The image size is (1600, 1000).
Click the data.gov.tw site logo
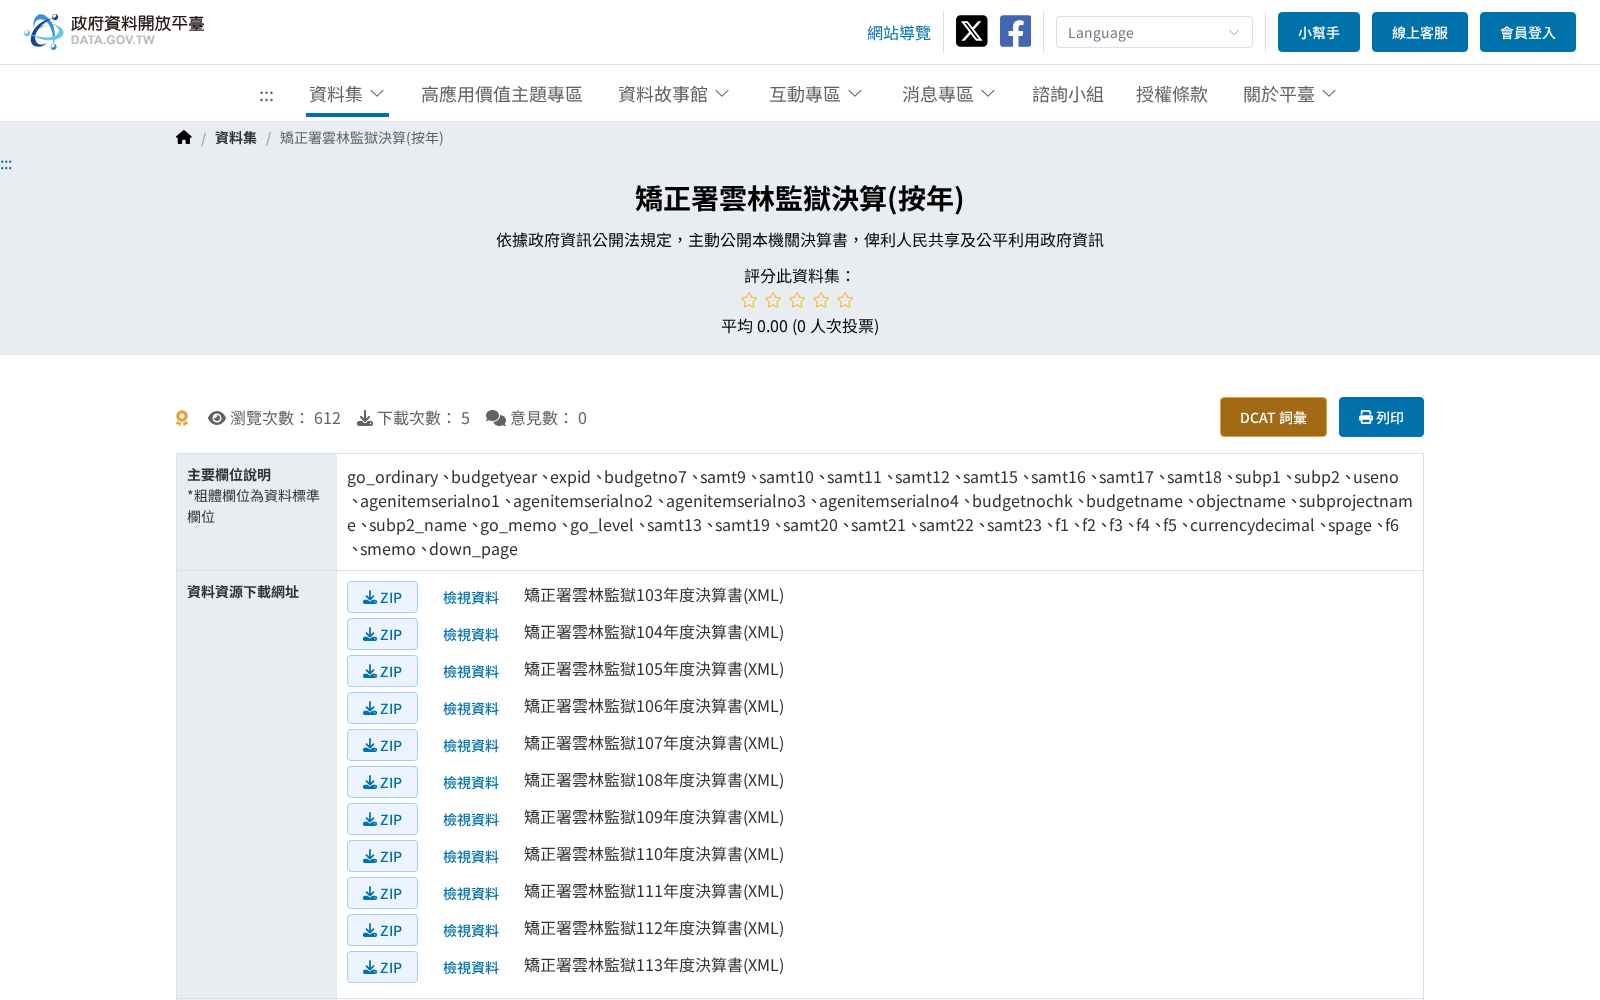[114, 31]
